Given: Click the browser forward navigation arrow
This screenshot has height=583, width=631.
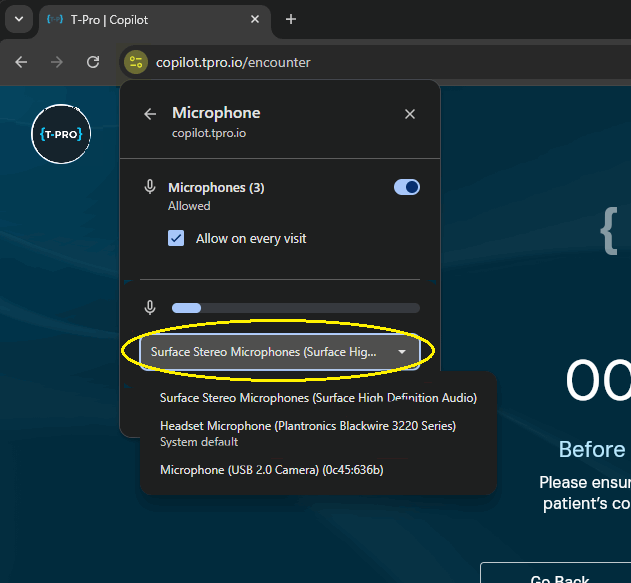Looking at the screenshot, I should (57, 62).
